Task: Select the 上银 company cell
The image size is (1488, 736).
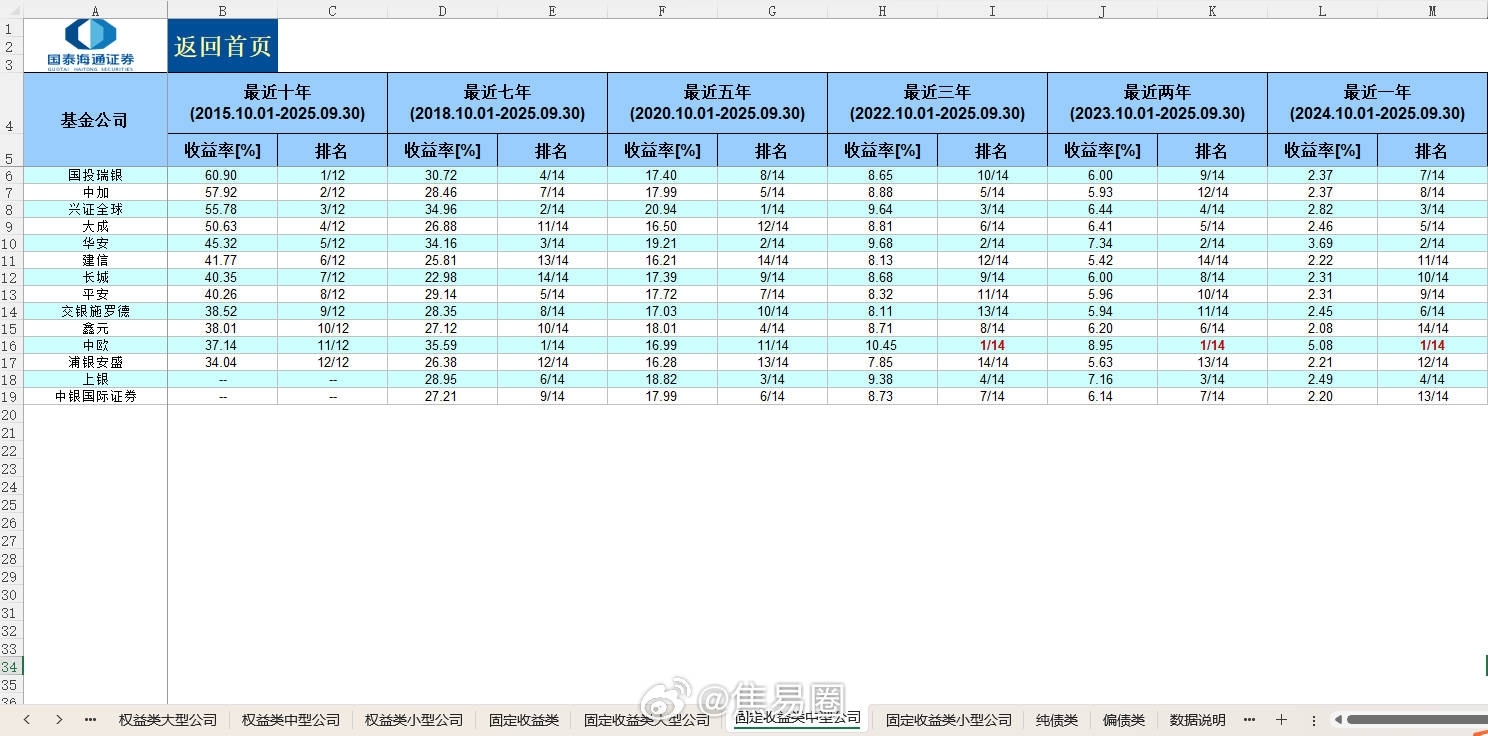Action: pyautogui.click(x=95, y=379)
